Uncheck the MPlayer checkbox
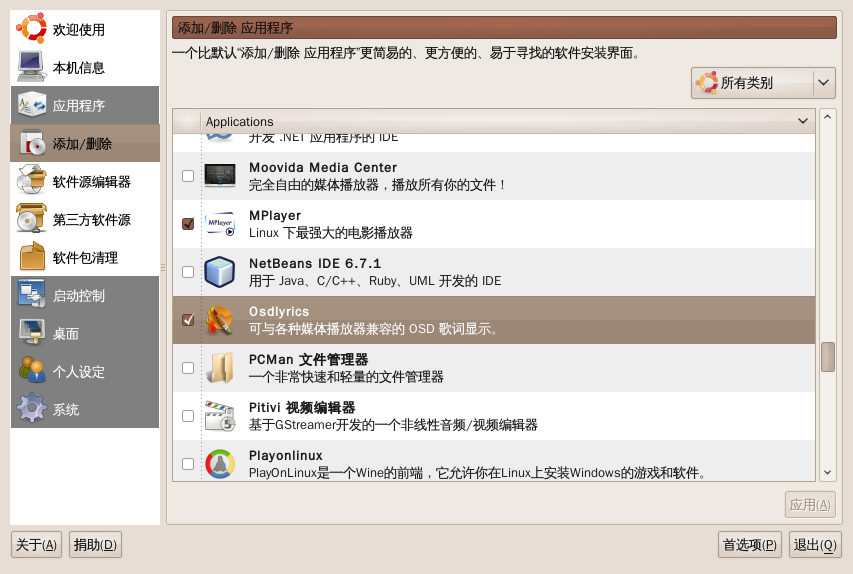The width and height of the screenshot is (853, 574). tap(188, 224)
